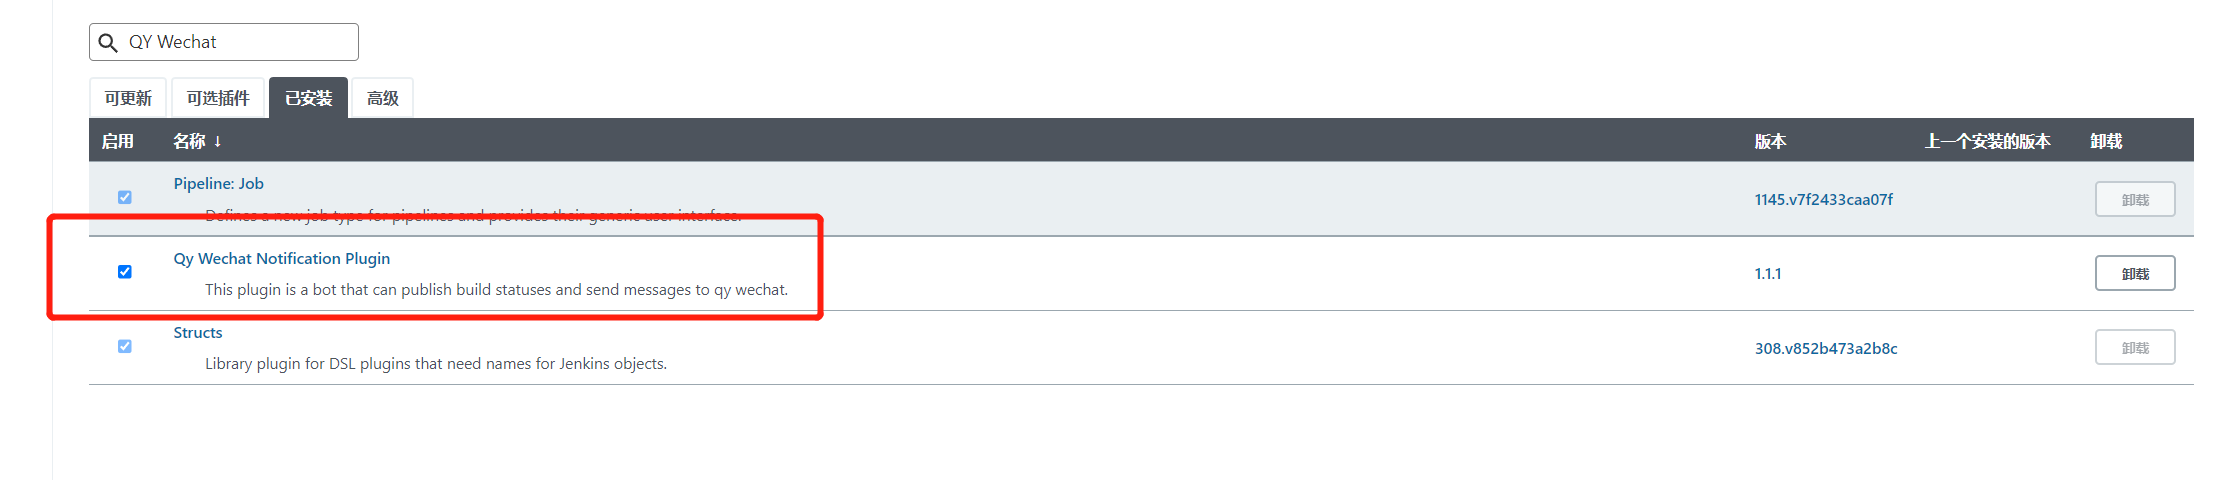Viewport: 2230px width, 480px height.
Task: Click the 启用 column header
Action: (x=117, y=141)
